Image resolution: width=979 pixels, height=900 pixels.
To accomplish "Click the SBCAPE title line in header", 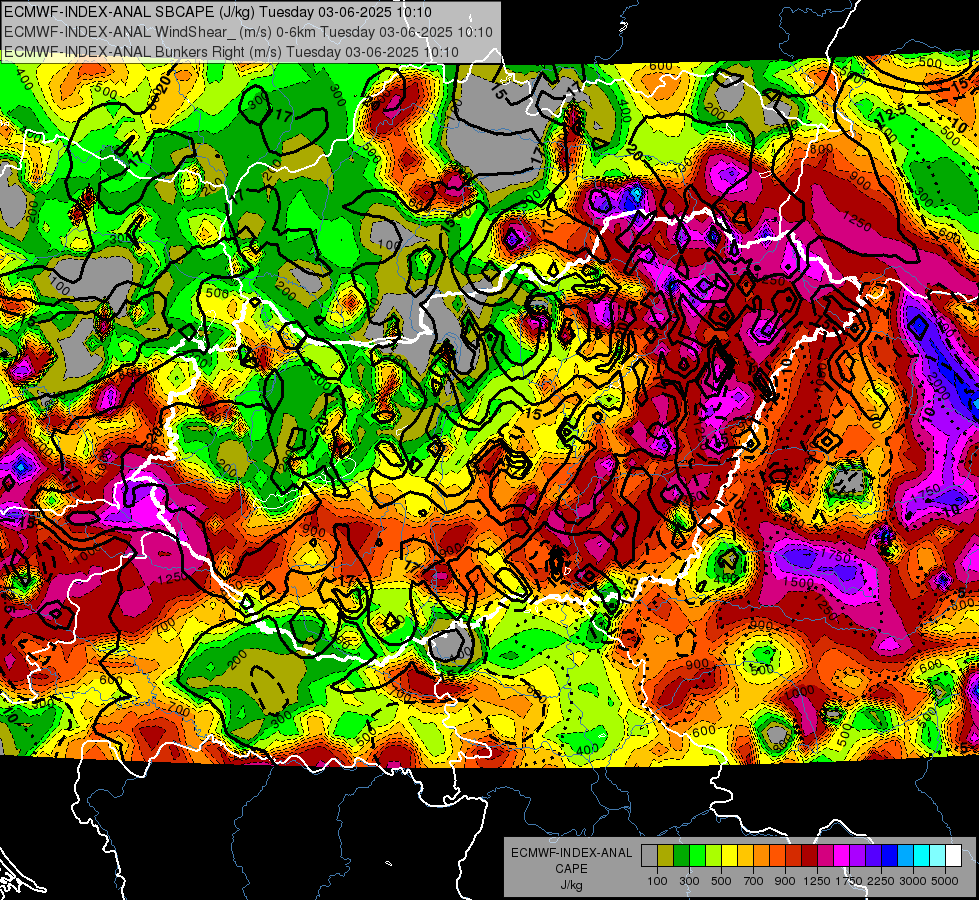I will click(217, 12).
